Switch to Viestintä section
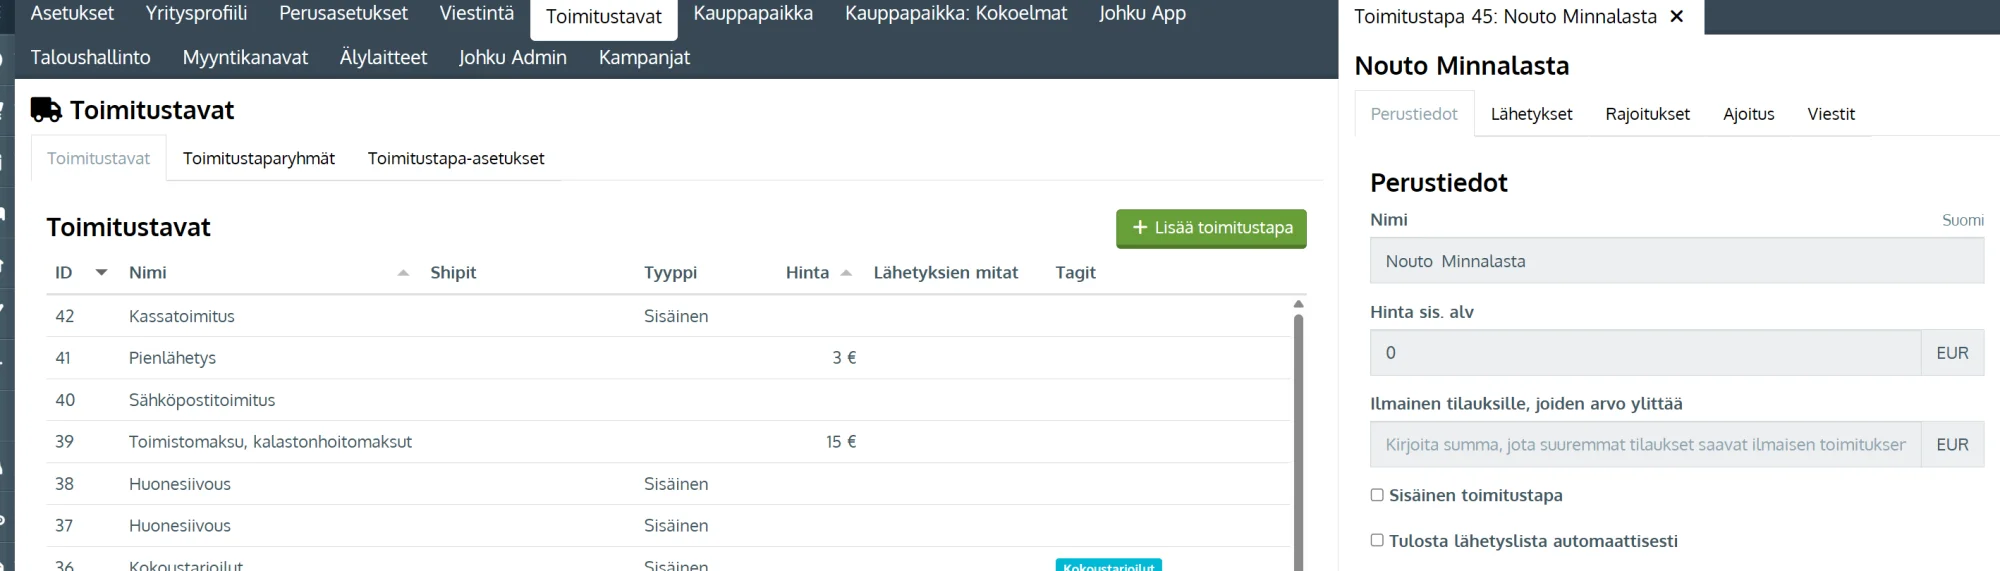Image resolution: width=2000 pixels, height=571 pixels. (477, 14)
